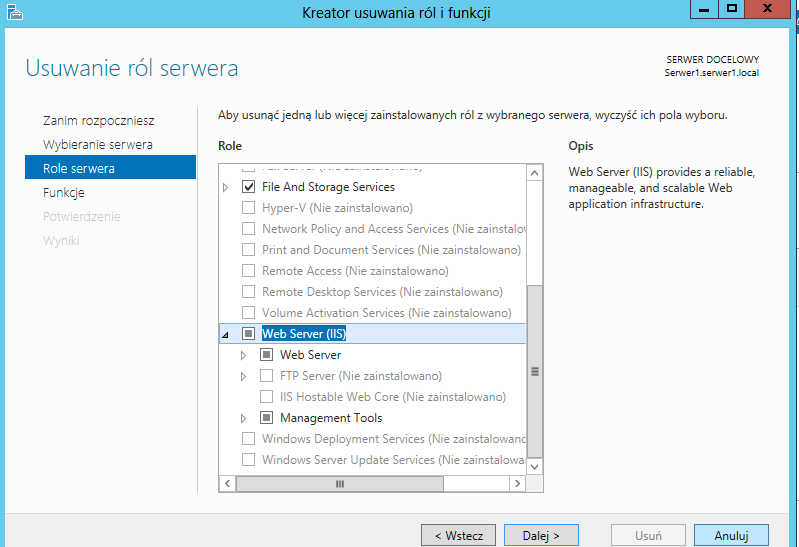The width and height of the screenshot is (799, 547).
Task: Expand File And Storage Services node
Action: 225,188
